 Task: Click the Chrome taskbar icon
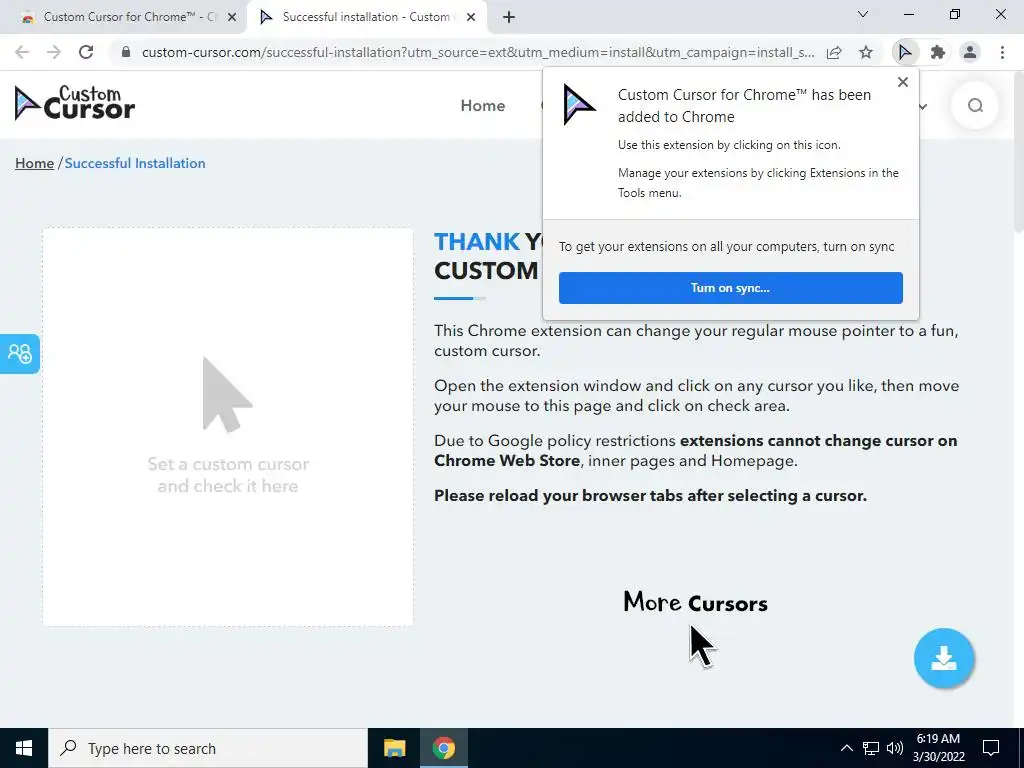(443, 748)
